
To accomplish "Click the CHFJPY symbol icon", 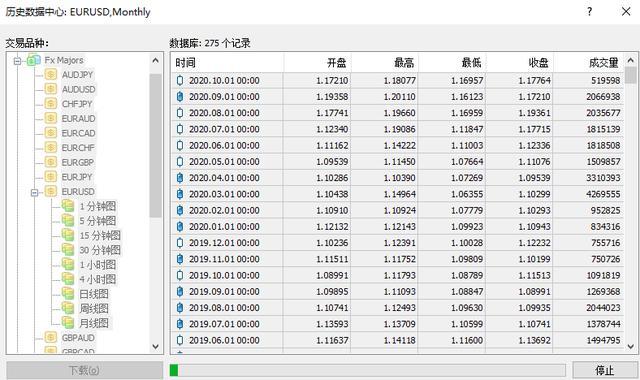I will click(x=51, y=104).
